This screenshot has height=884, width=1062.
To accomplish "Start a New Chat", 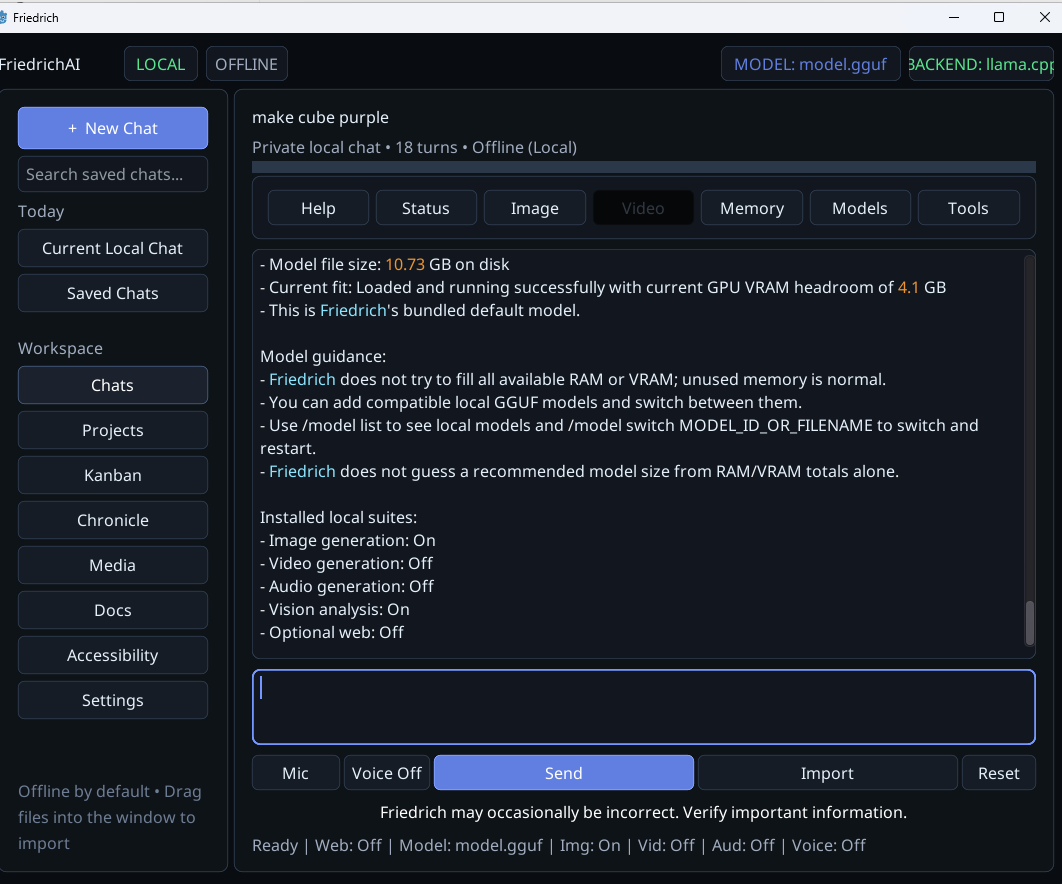I will [112, 128].
